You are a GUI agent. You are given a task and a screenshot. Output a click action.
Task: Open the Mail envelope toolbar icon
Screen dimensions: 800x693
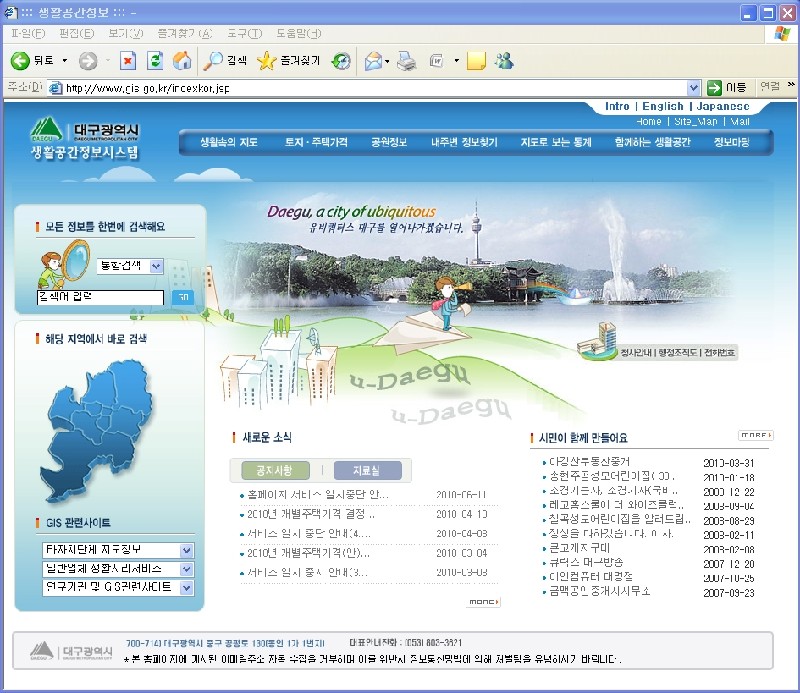pyautogui.click(x=373, y=61)
